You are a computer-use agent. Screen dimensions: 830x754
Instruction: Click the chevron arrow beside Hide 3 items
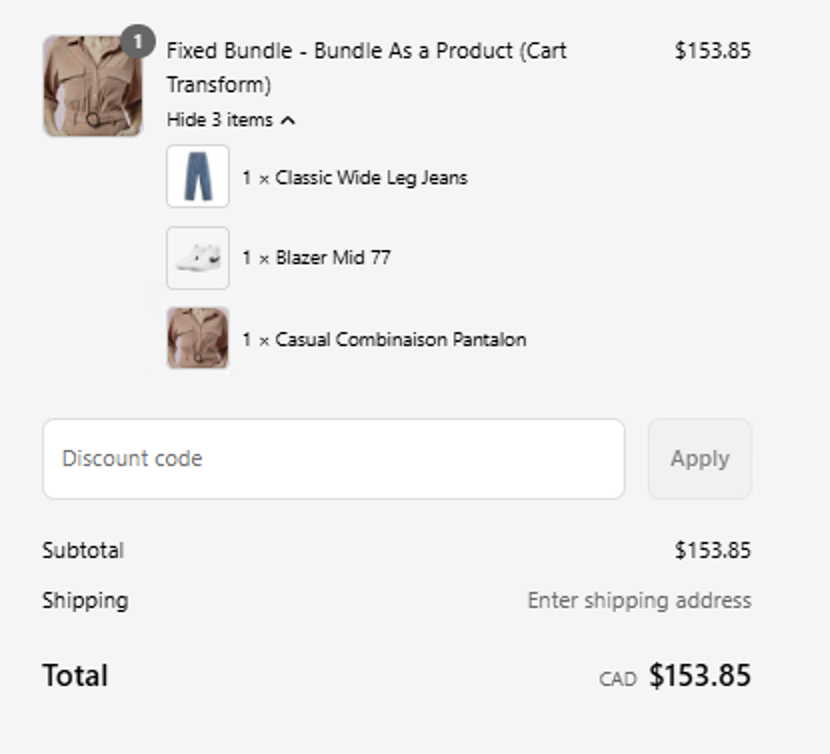(x=288, y=120)
